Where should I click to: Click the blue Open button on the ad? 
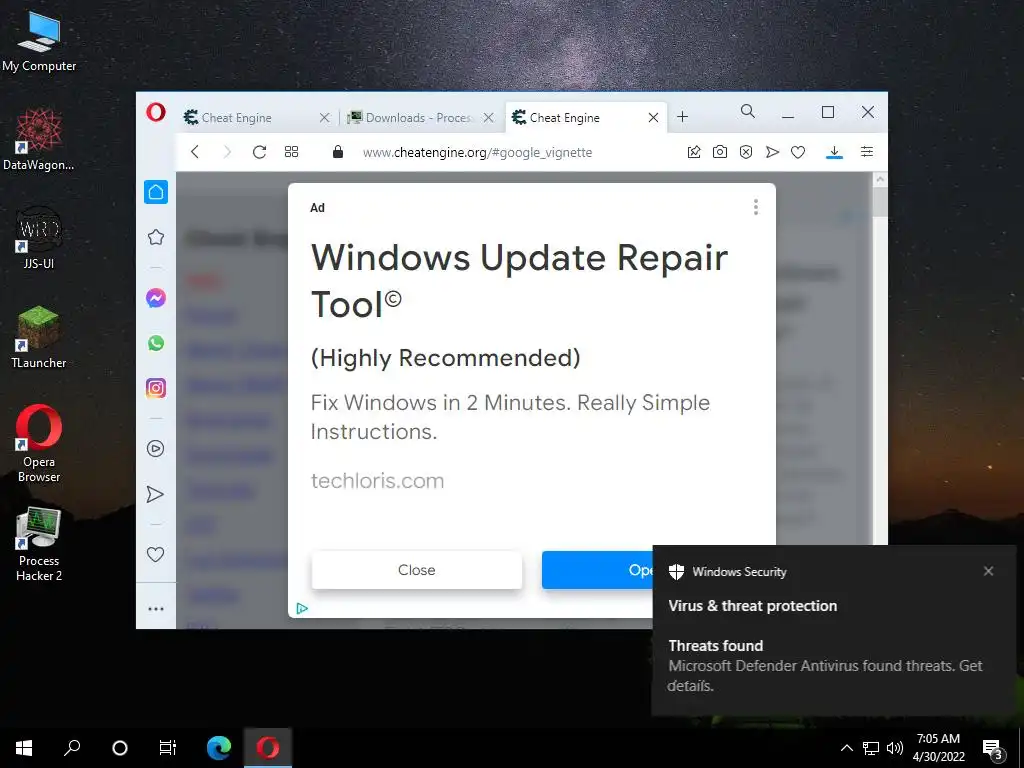coord(597,570)
